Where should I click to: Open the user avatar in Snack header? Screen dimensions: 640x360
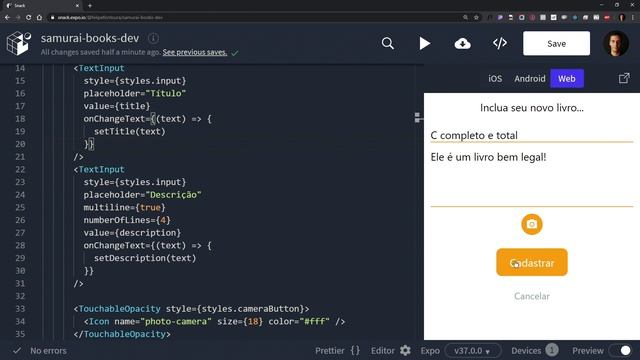[x=616, y=43]
